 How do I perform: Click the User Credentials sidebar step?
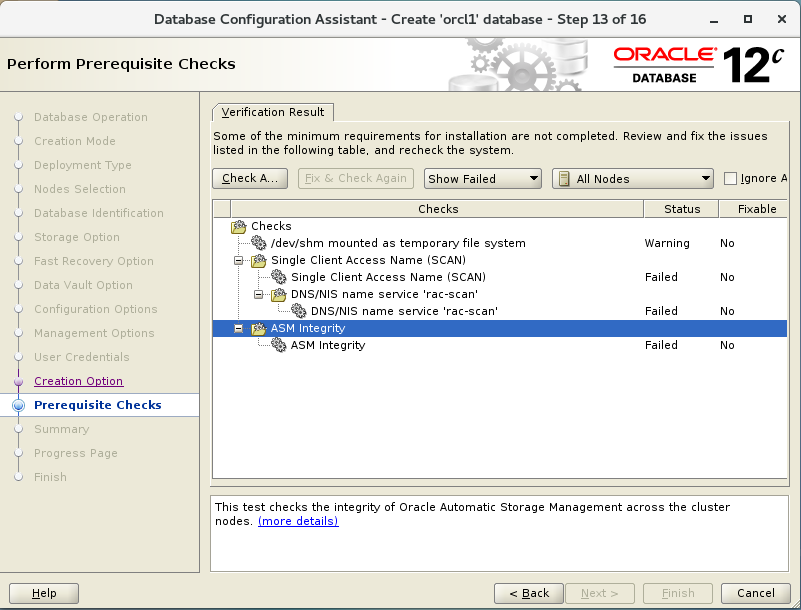point(82,357)
